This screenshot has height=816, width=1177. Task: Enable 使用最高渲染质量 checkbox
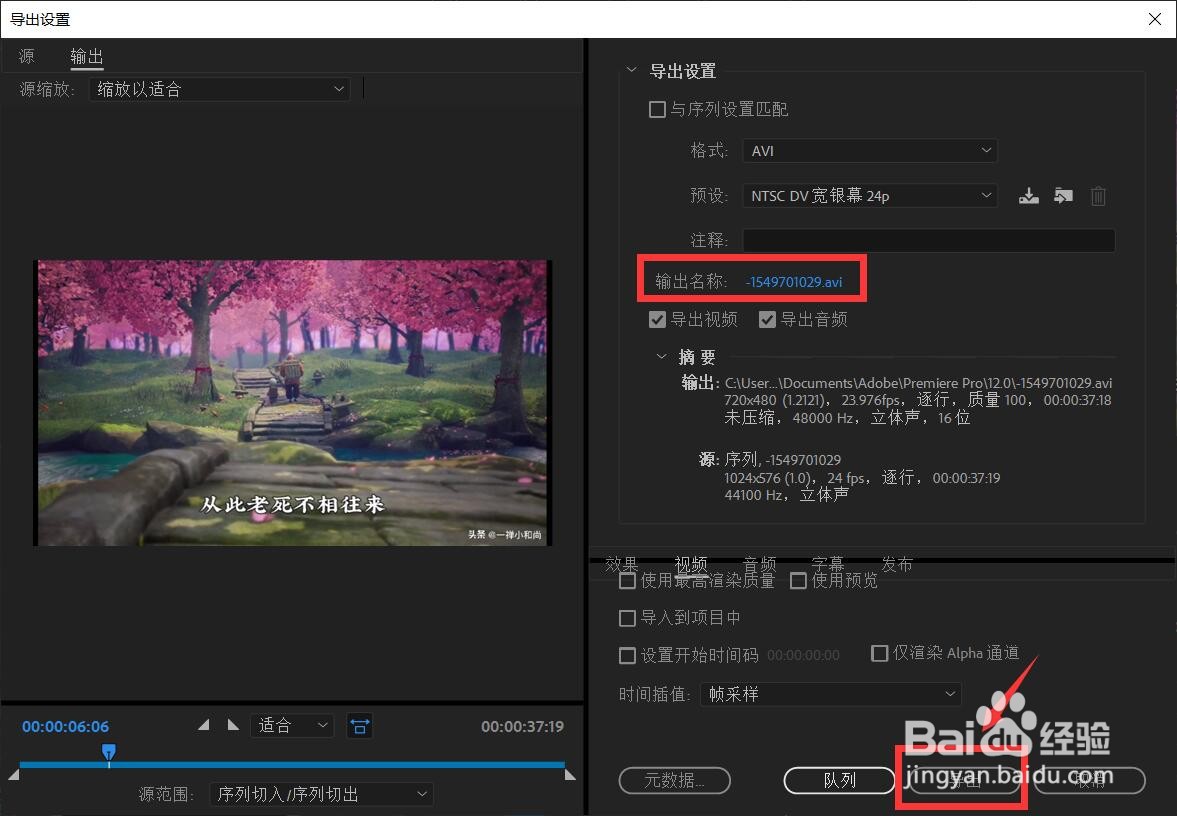[627, 581]
